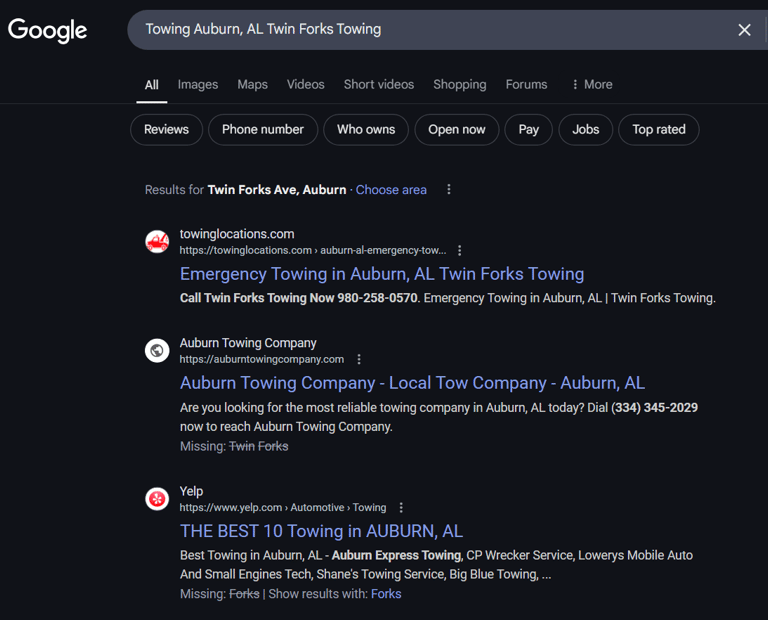This screenshot has height=620, width=768.
Task: Apply the Reviews filter chip
Action: 167,130
